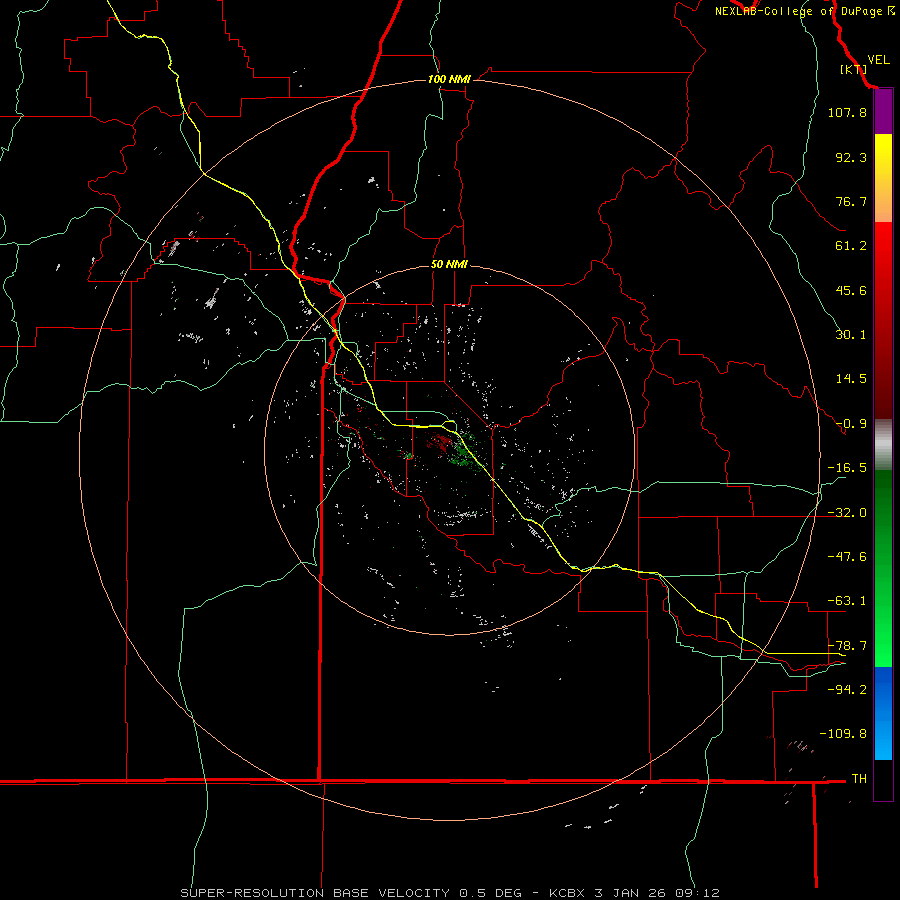This screenshot has height=900, width=900.
Task: Select the -109.8 scale value
Action: coord(843,734)
